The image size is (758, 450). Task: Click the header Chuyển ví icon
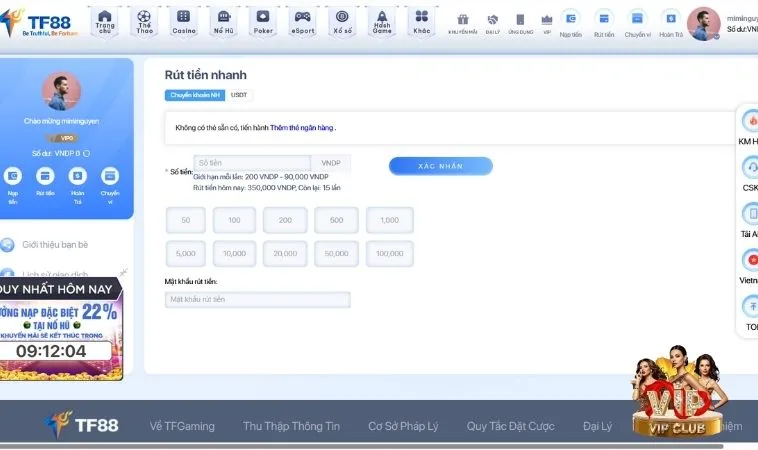[x=637, y=19]
